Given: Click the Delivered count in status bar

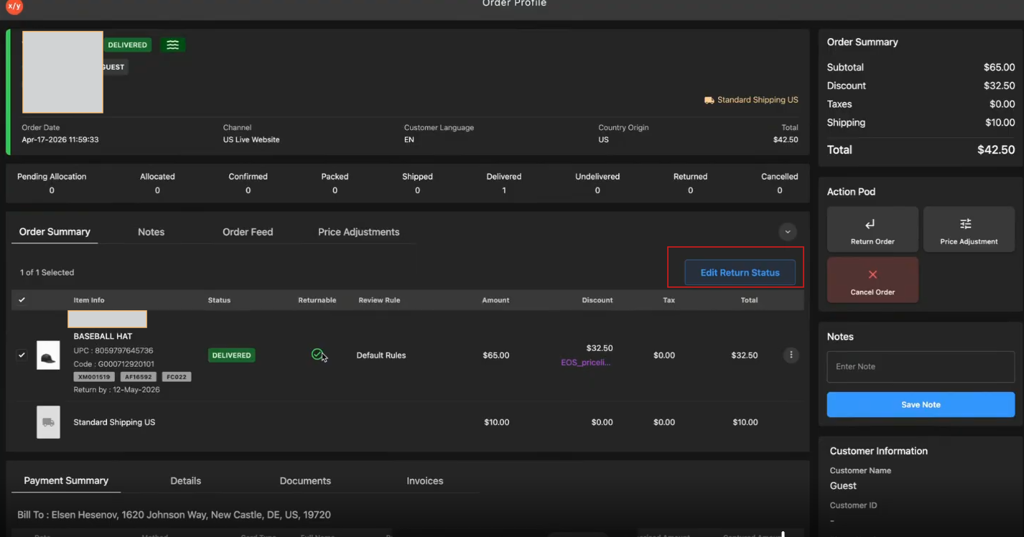Looking at the screenshot, I should [504, 191].
